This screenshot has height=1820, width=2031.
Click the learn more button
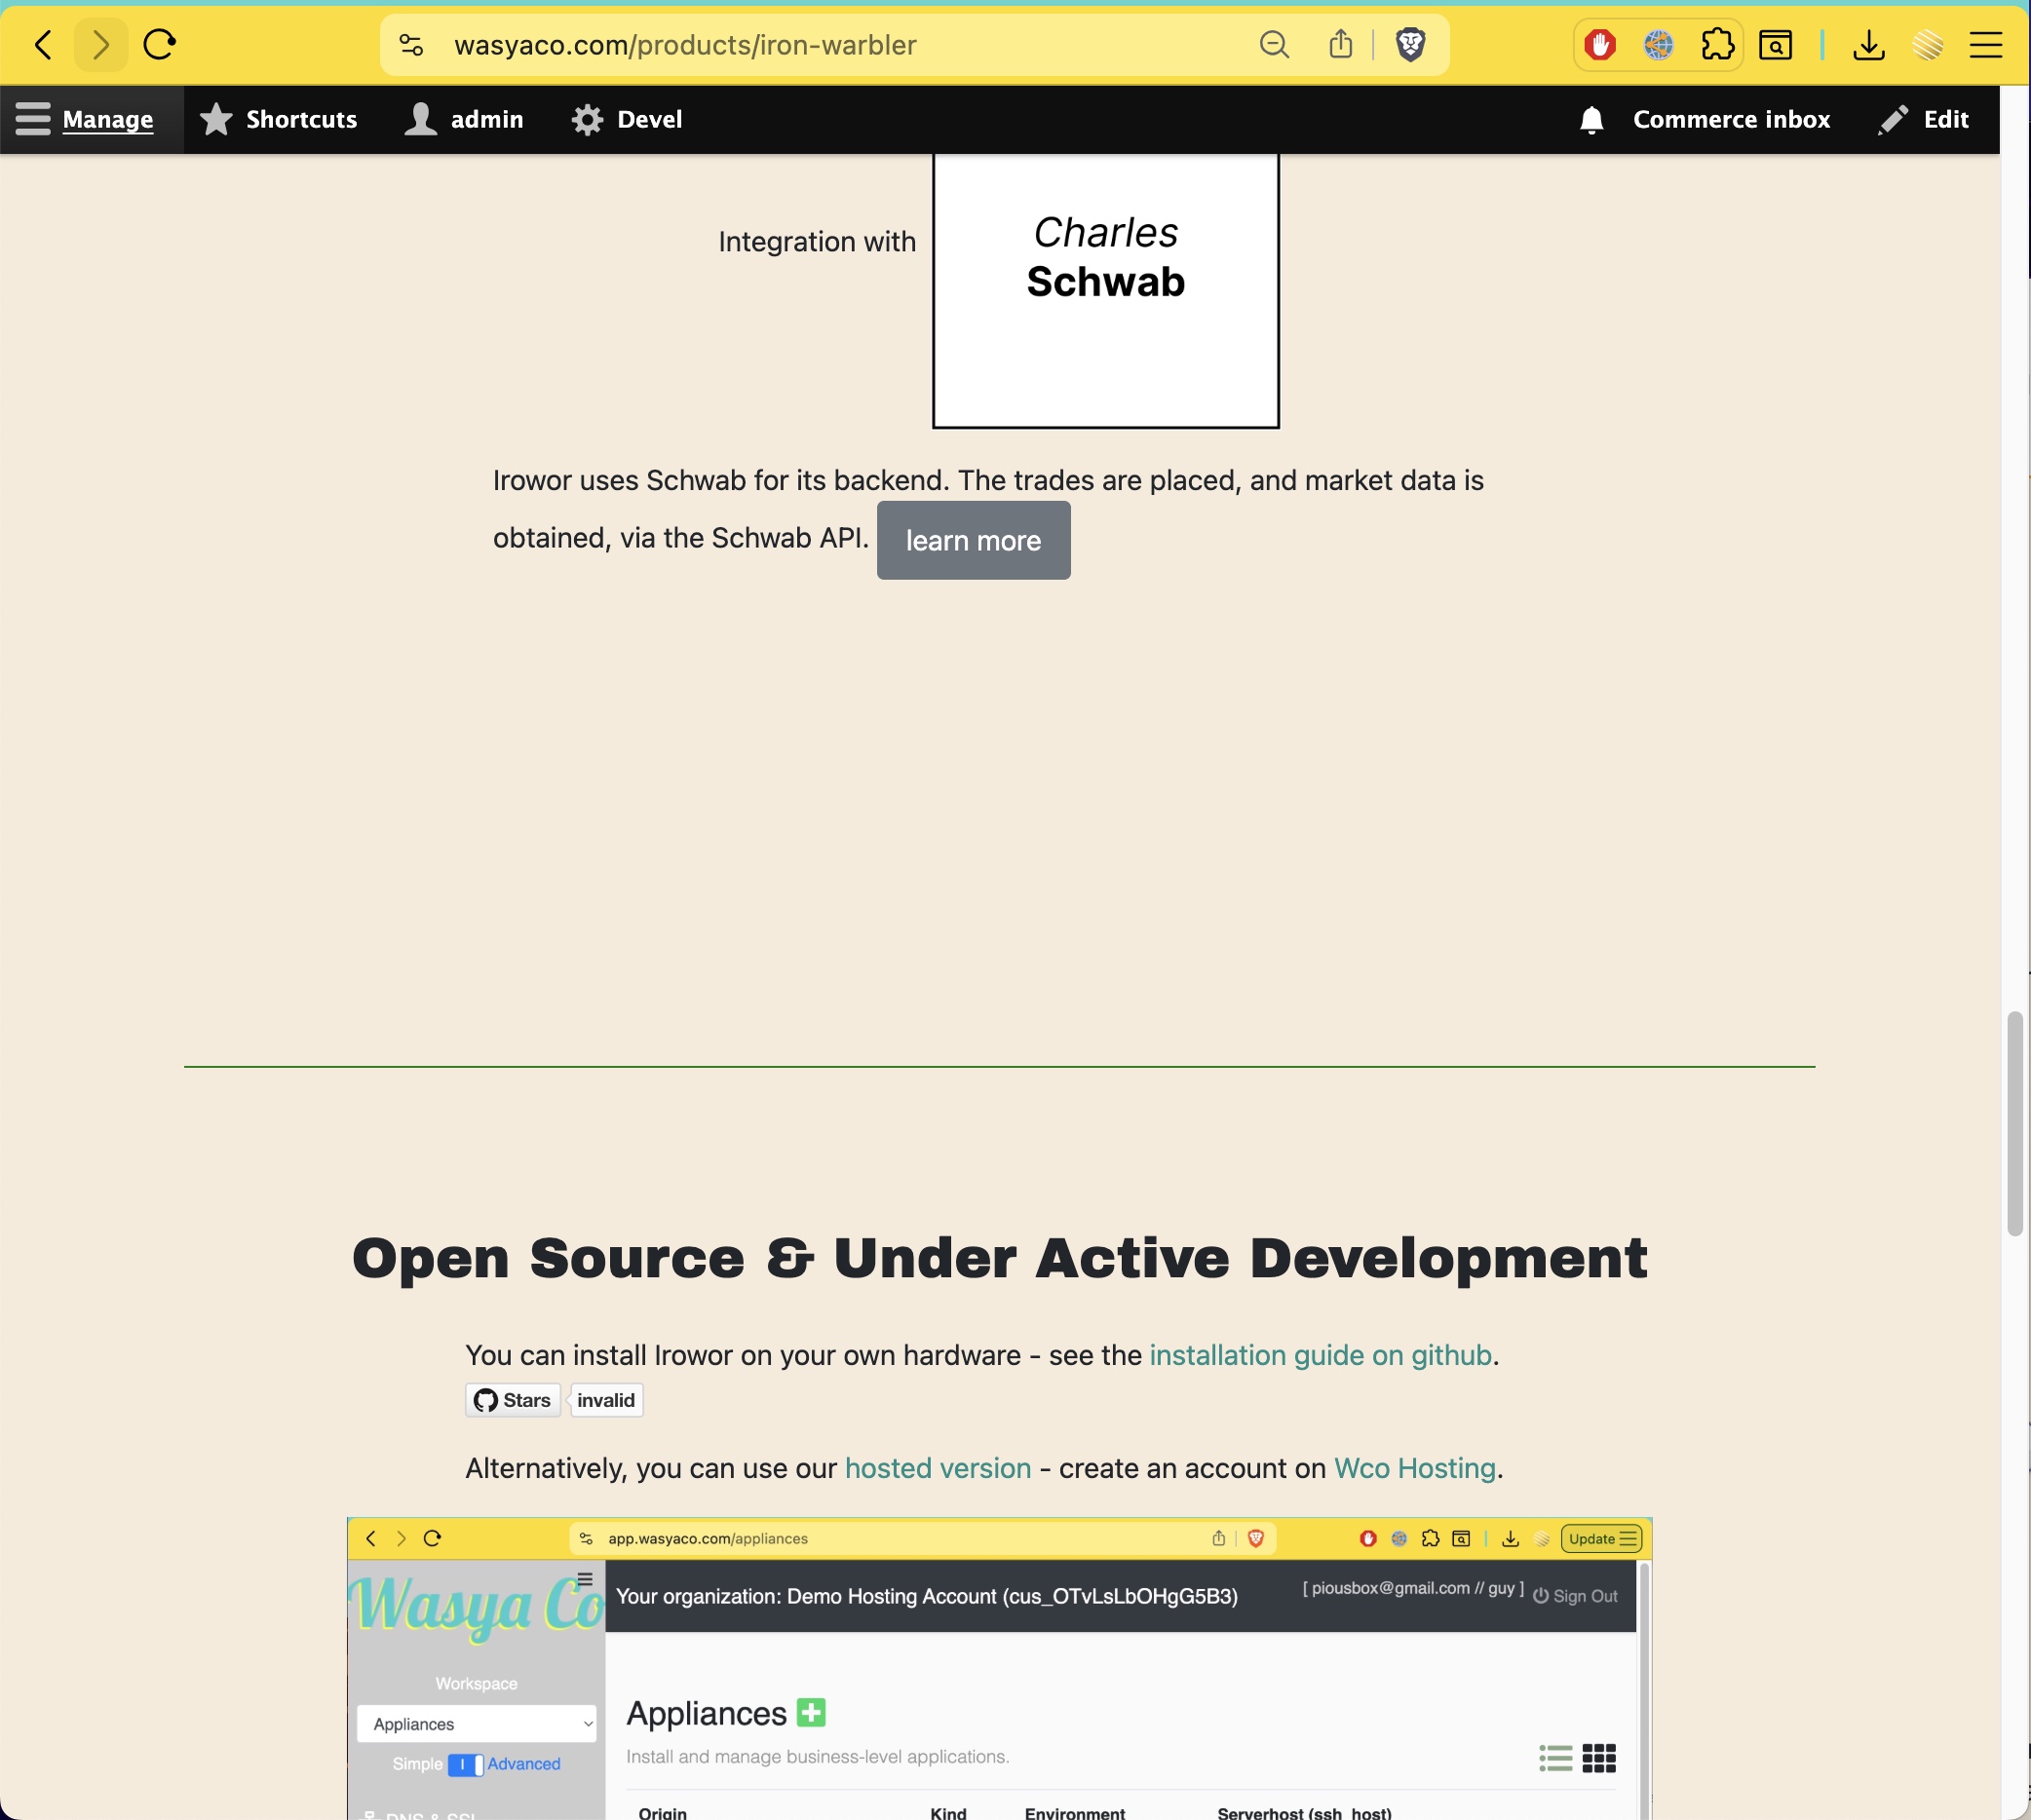973,540
